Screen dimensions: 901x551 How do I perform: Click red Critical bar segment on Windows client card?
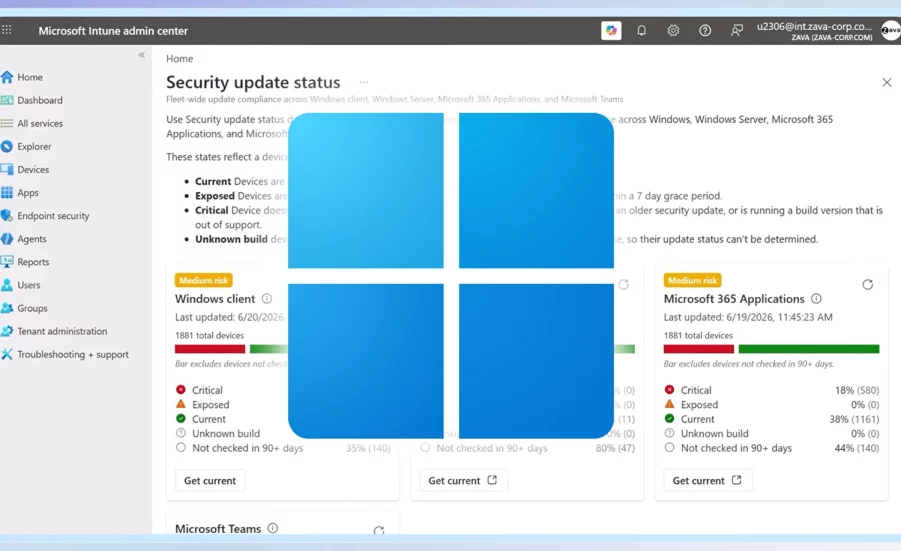210,349
